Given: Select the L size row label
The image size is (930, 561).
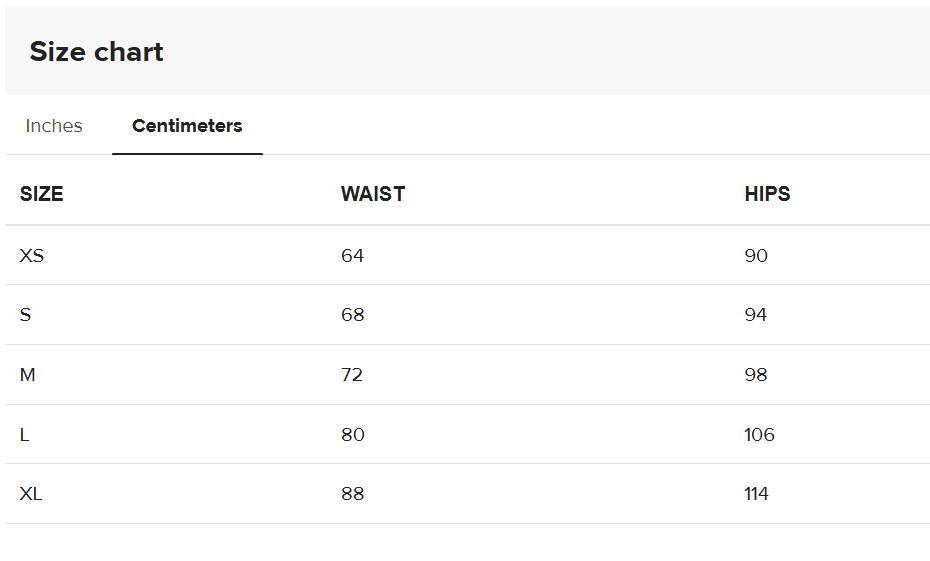Looking at the screenshot, I should click(x=24, y=435).
